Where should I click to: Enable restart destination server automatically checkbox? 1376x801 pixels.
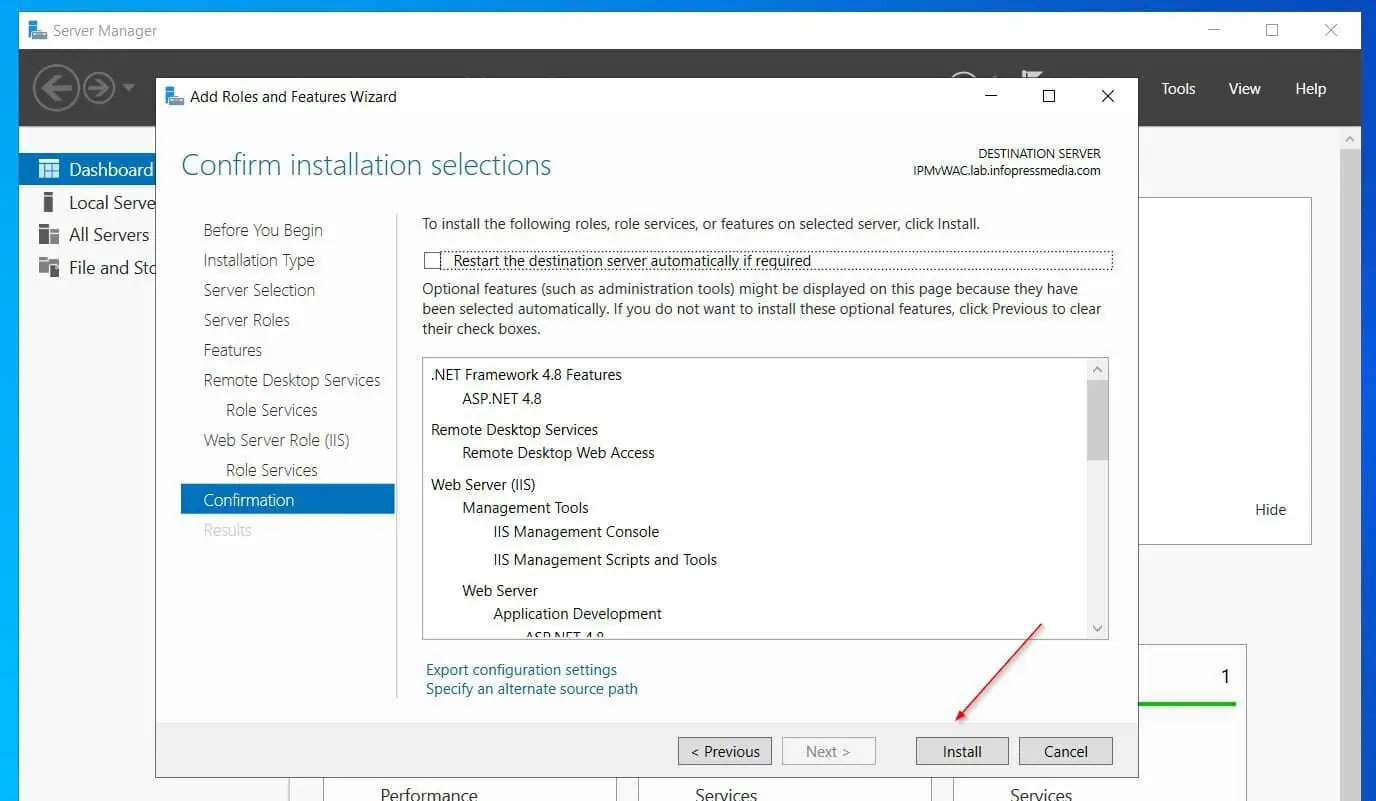click(432, 260)
